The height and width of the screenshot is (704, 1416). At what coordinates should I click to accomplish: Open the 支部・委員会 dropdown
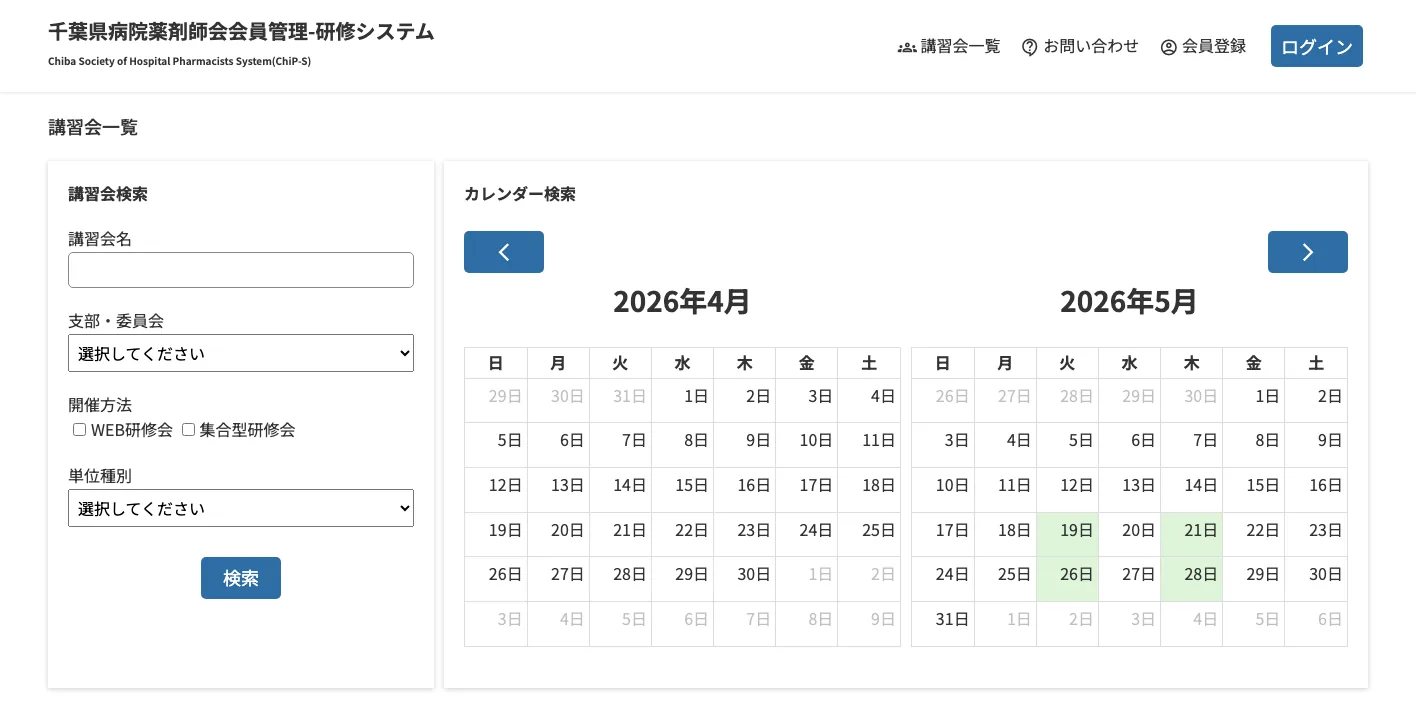(x=241, y=353)
